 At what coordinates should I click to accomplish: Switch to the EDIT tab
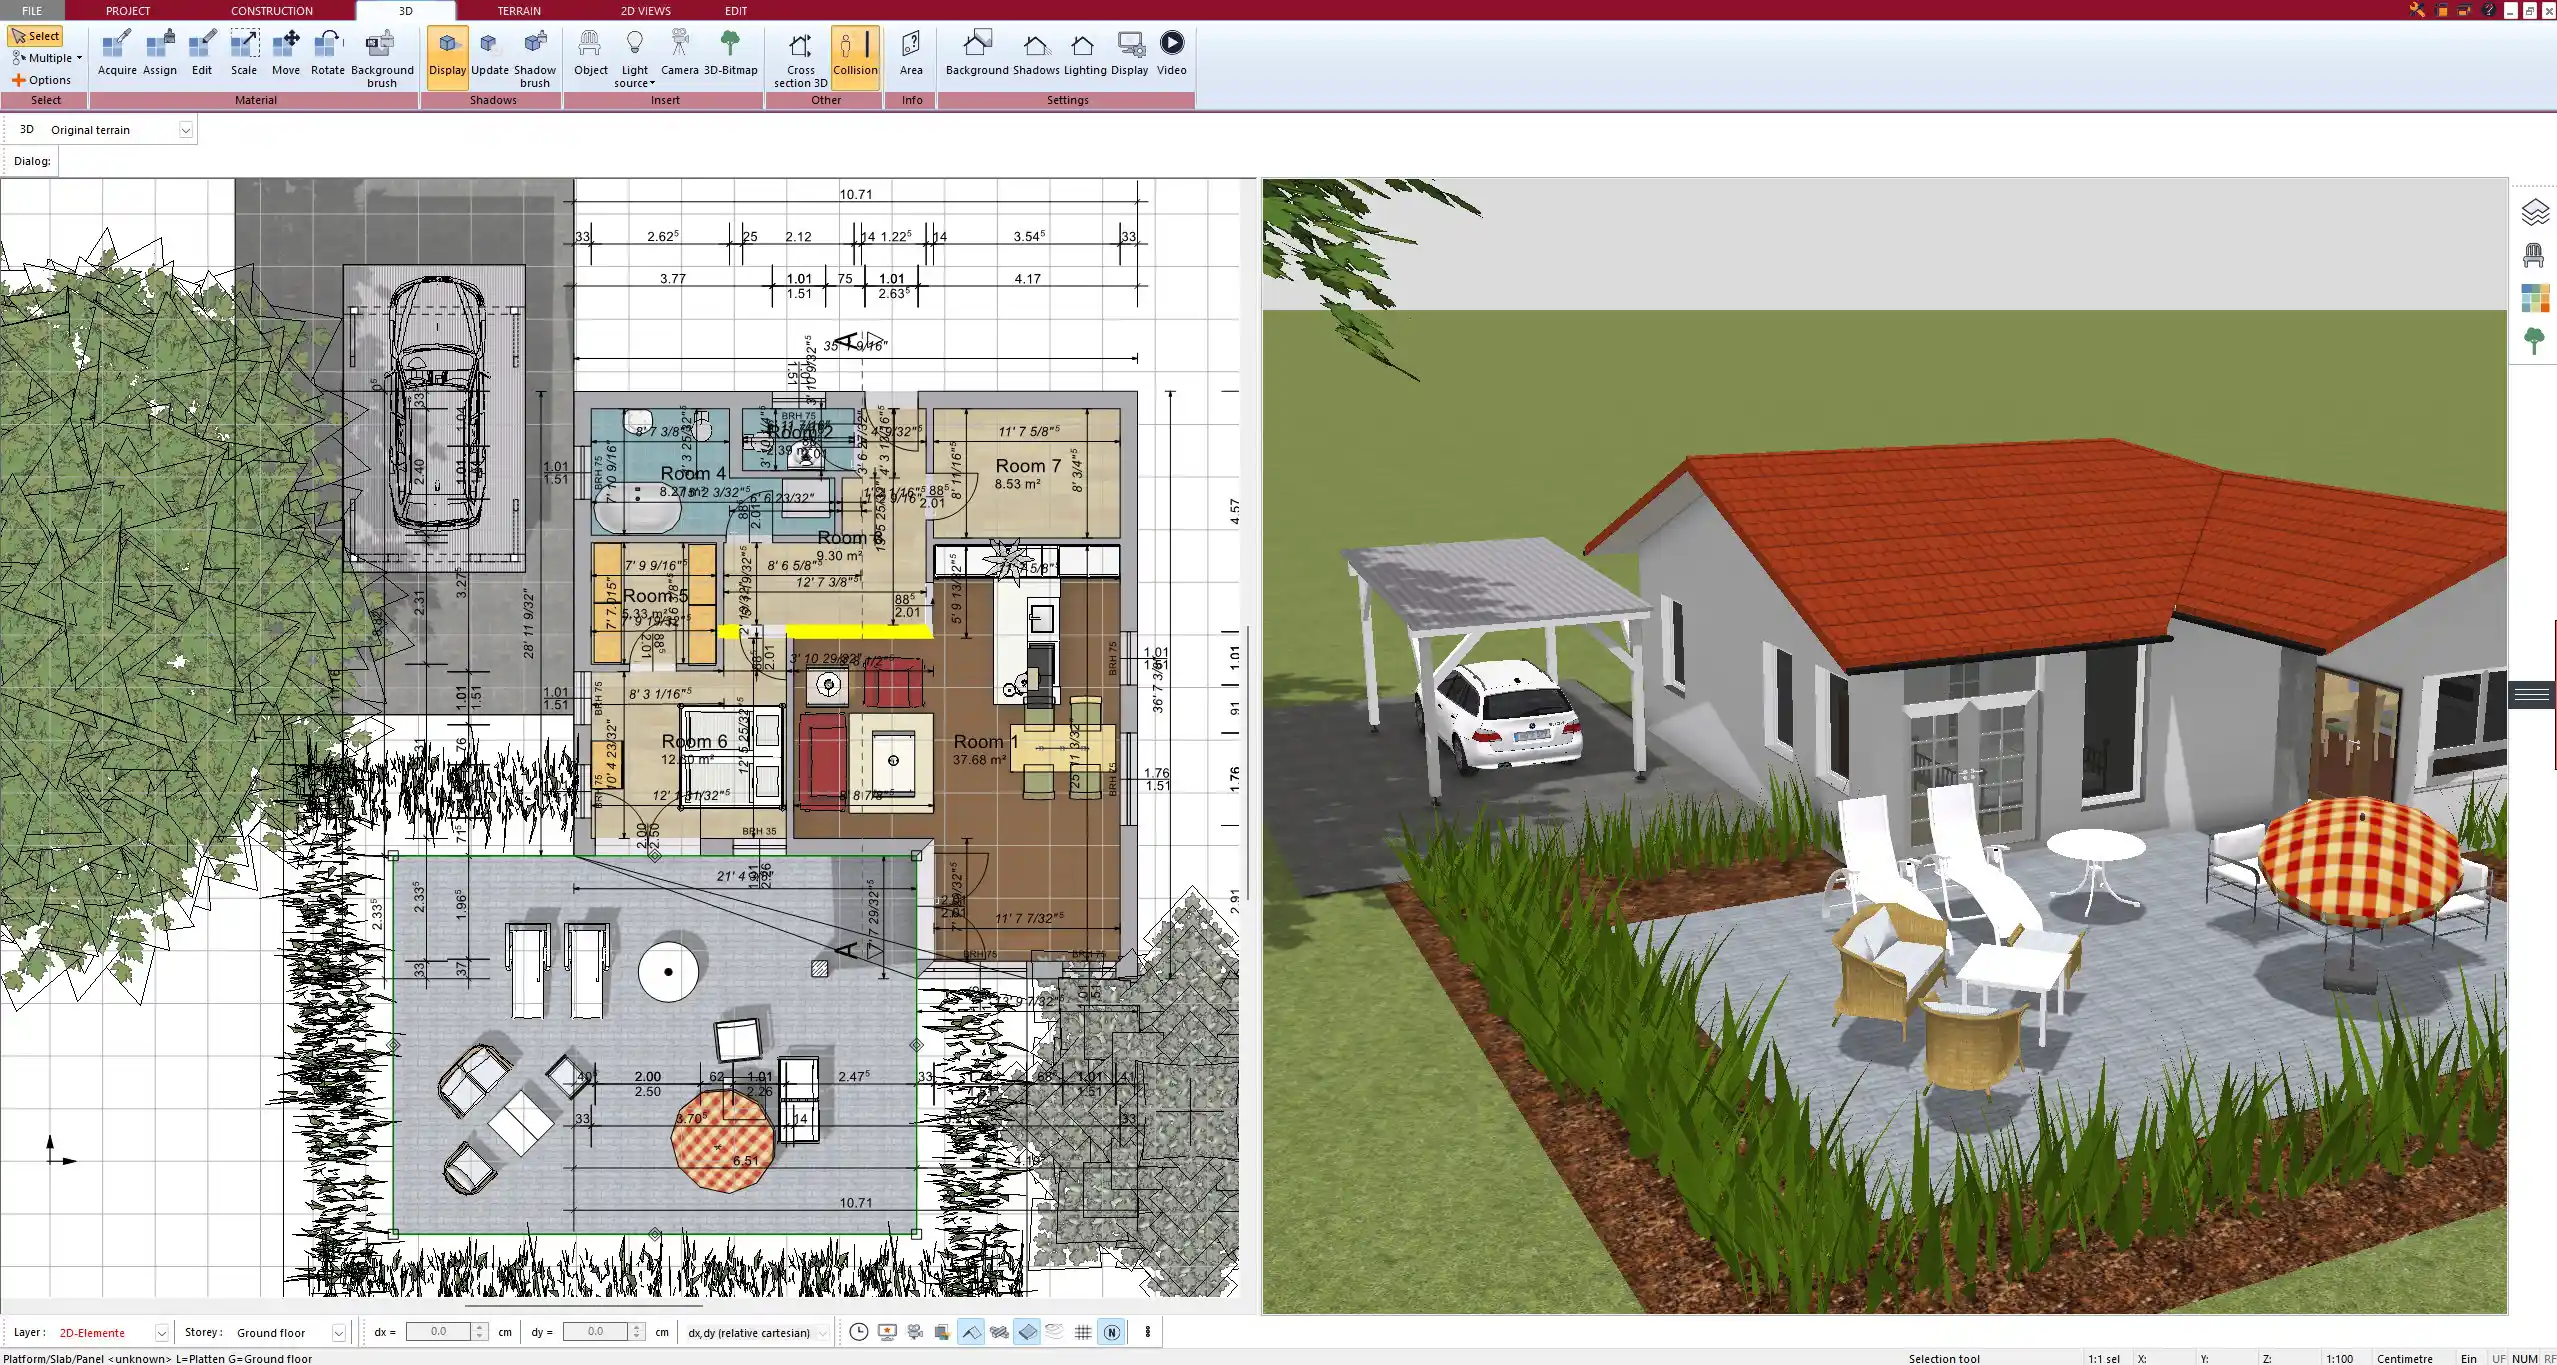coord(736,10)
